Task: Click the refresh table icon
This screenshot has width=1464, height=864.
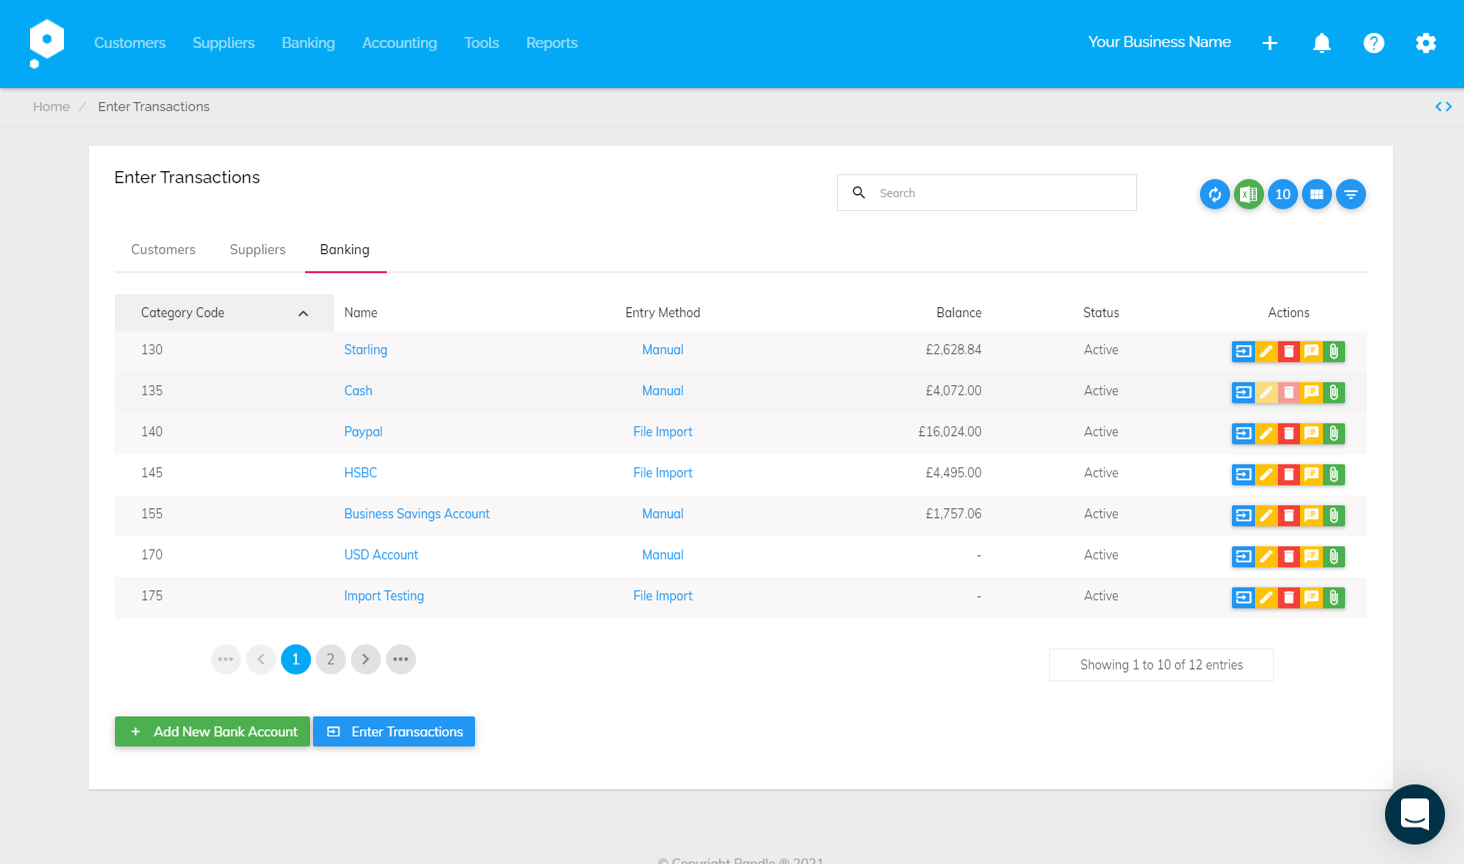Action: [x=1214, y=194]
